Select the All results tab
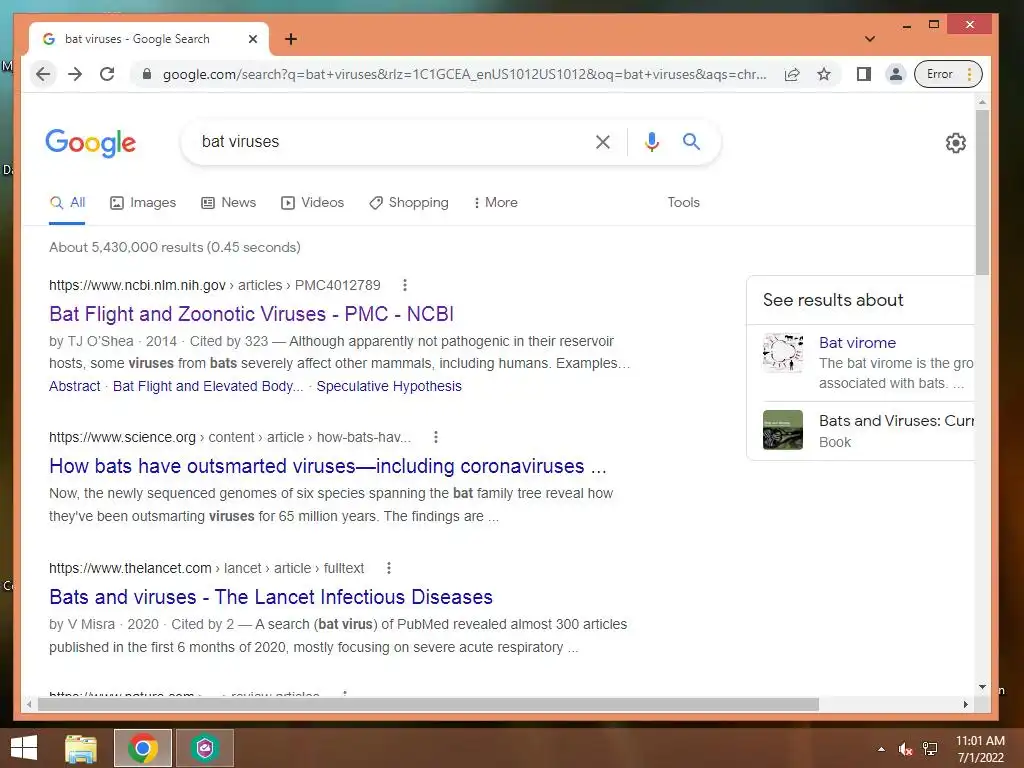The image size is (1024, 768). (67, 202)
